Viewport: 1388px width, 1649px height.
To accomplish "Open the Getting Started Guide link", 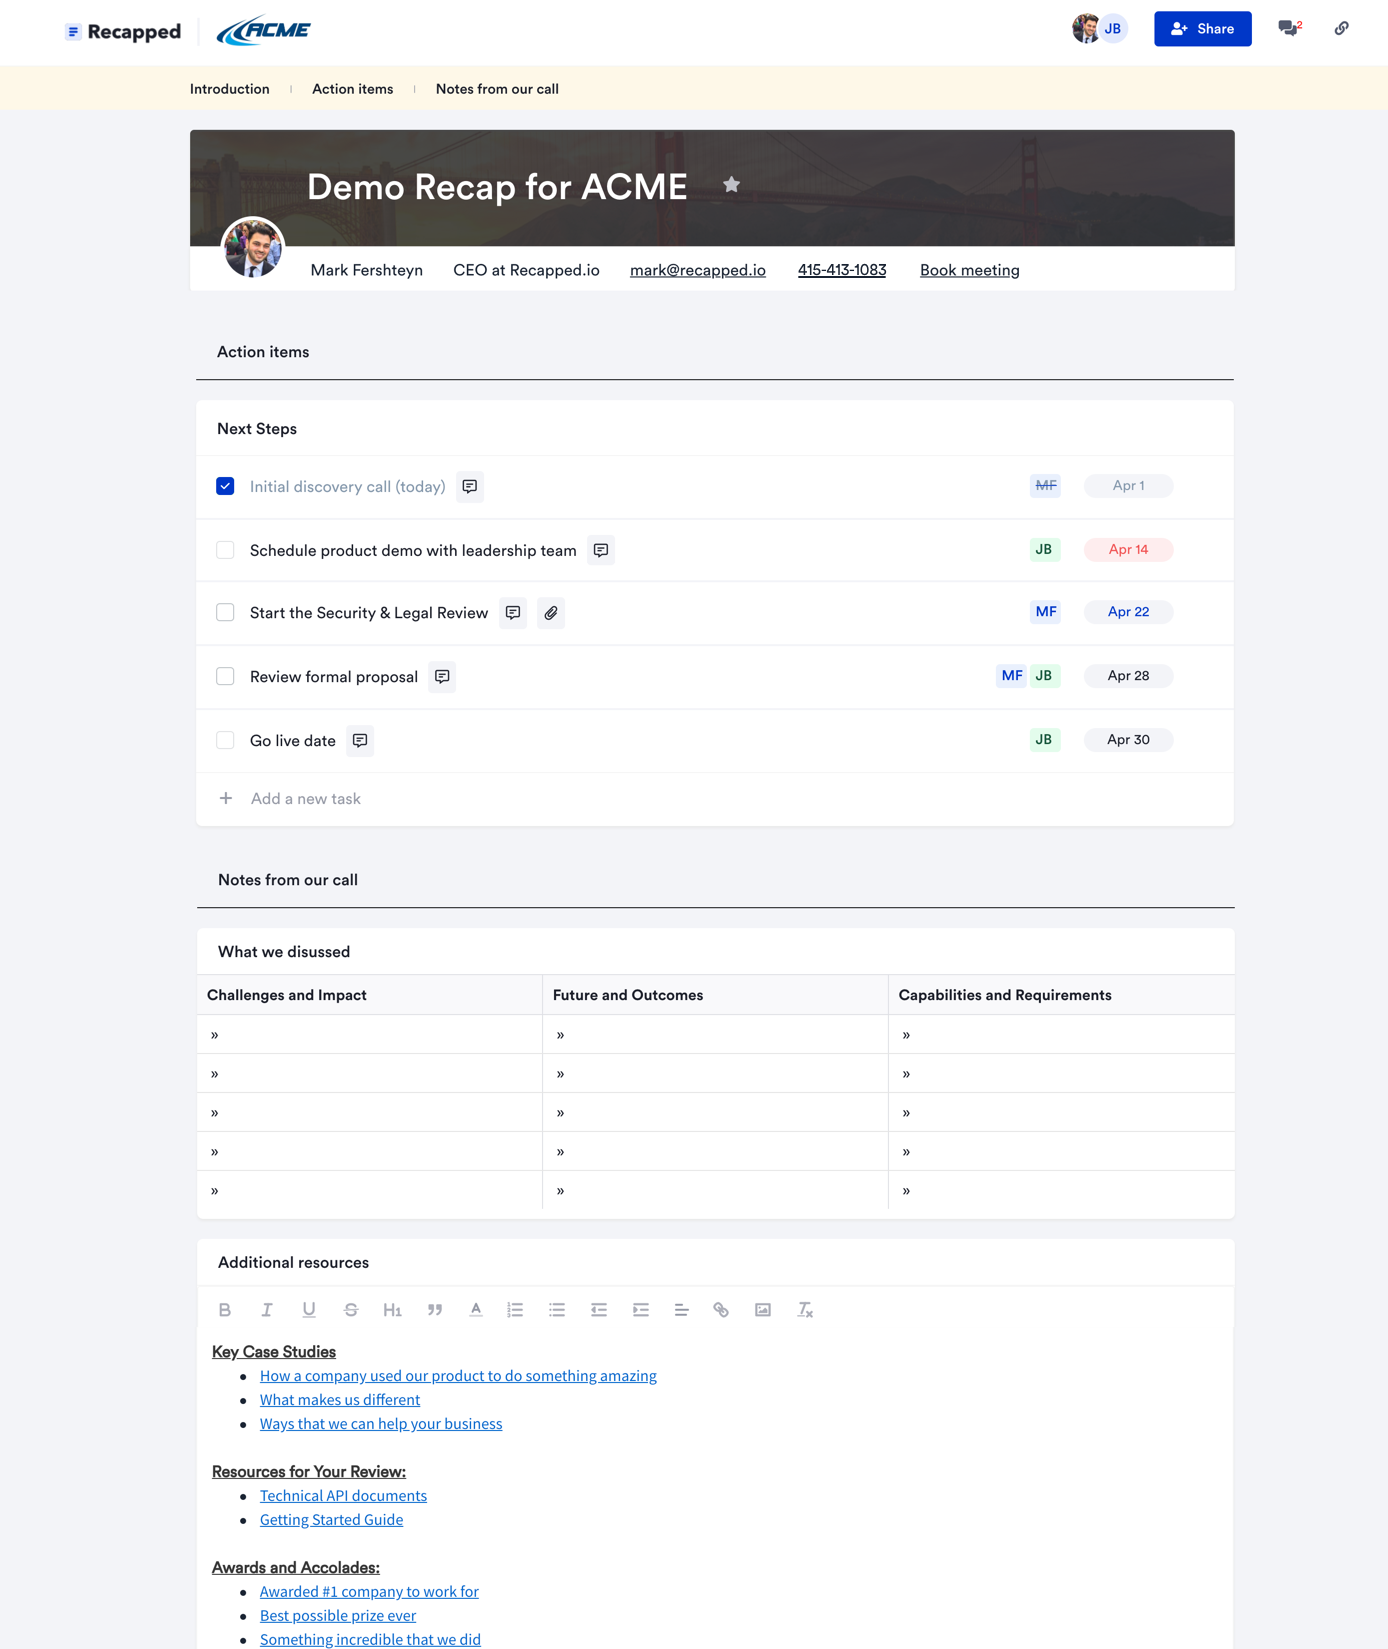I will (x=331, y=1520).
